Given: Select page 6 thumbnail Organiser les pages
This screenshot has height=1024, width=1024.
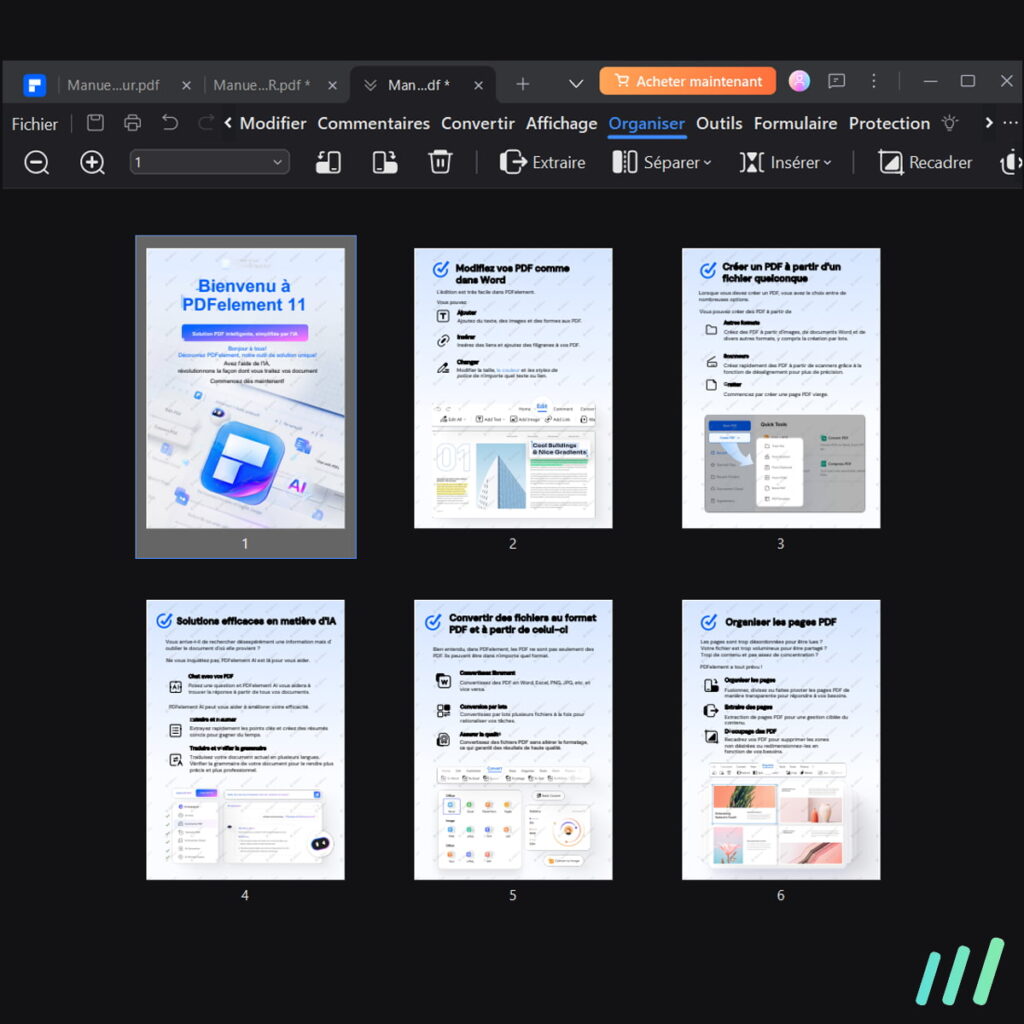Looking at the screenshot, I should click(780, 739).
